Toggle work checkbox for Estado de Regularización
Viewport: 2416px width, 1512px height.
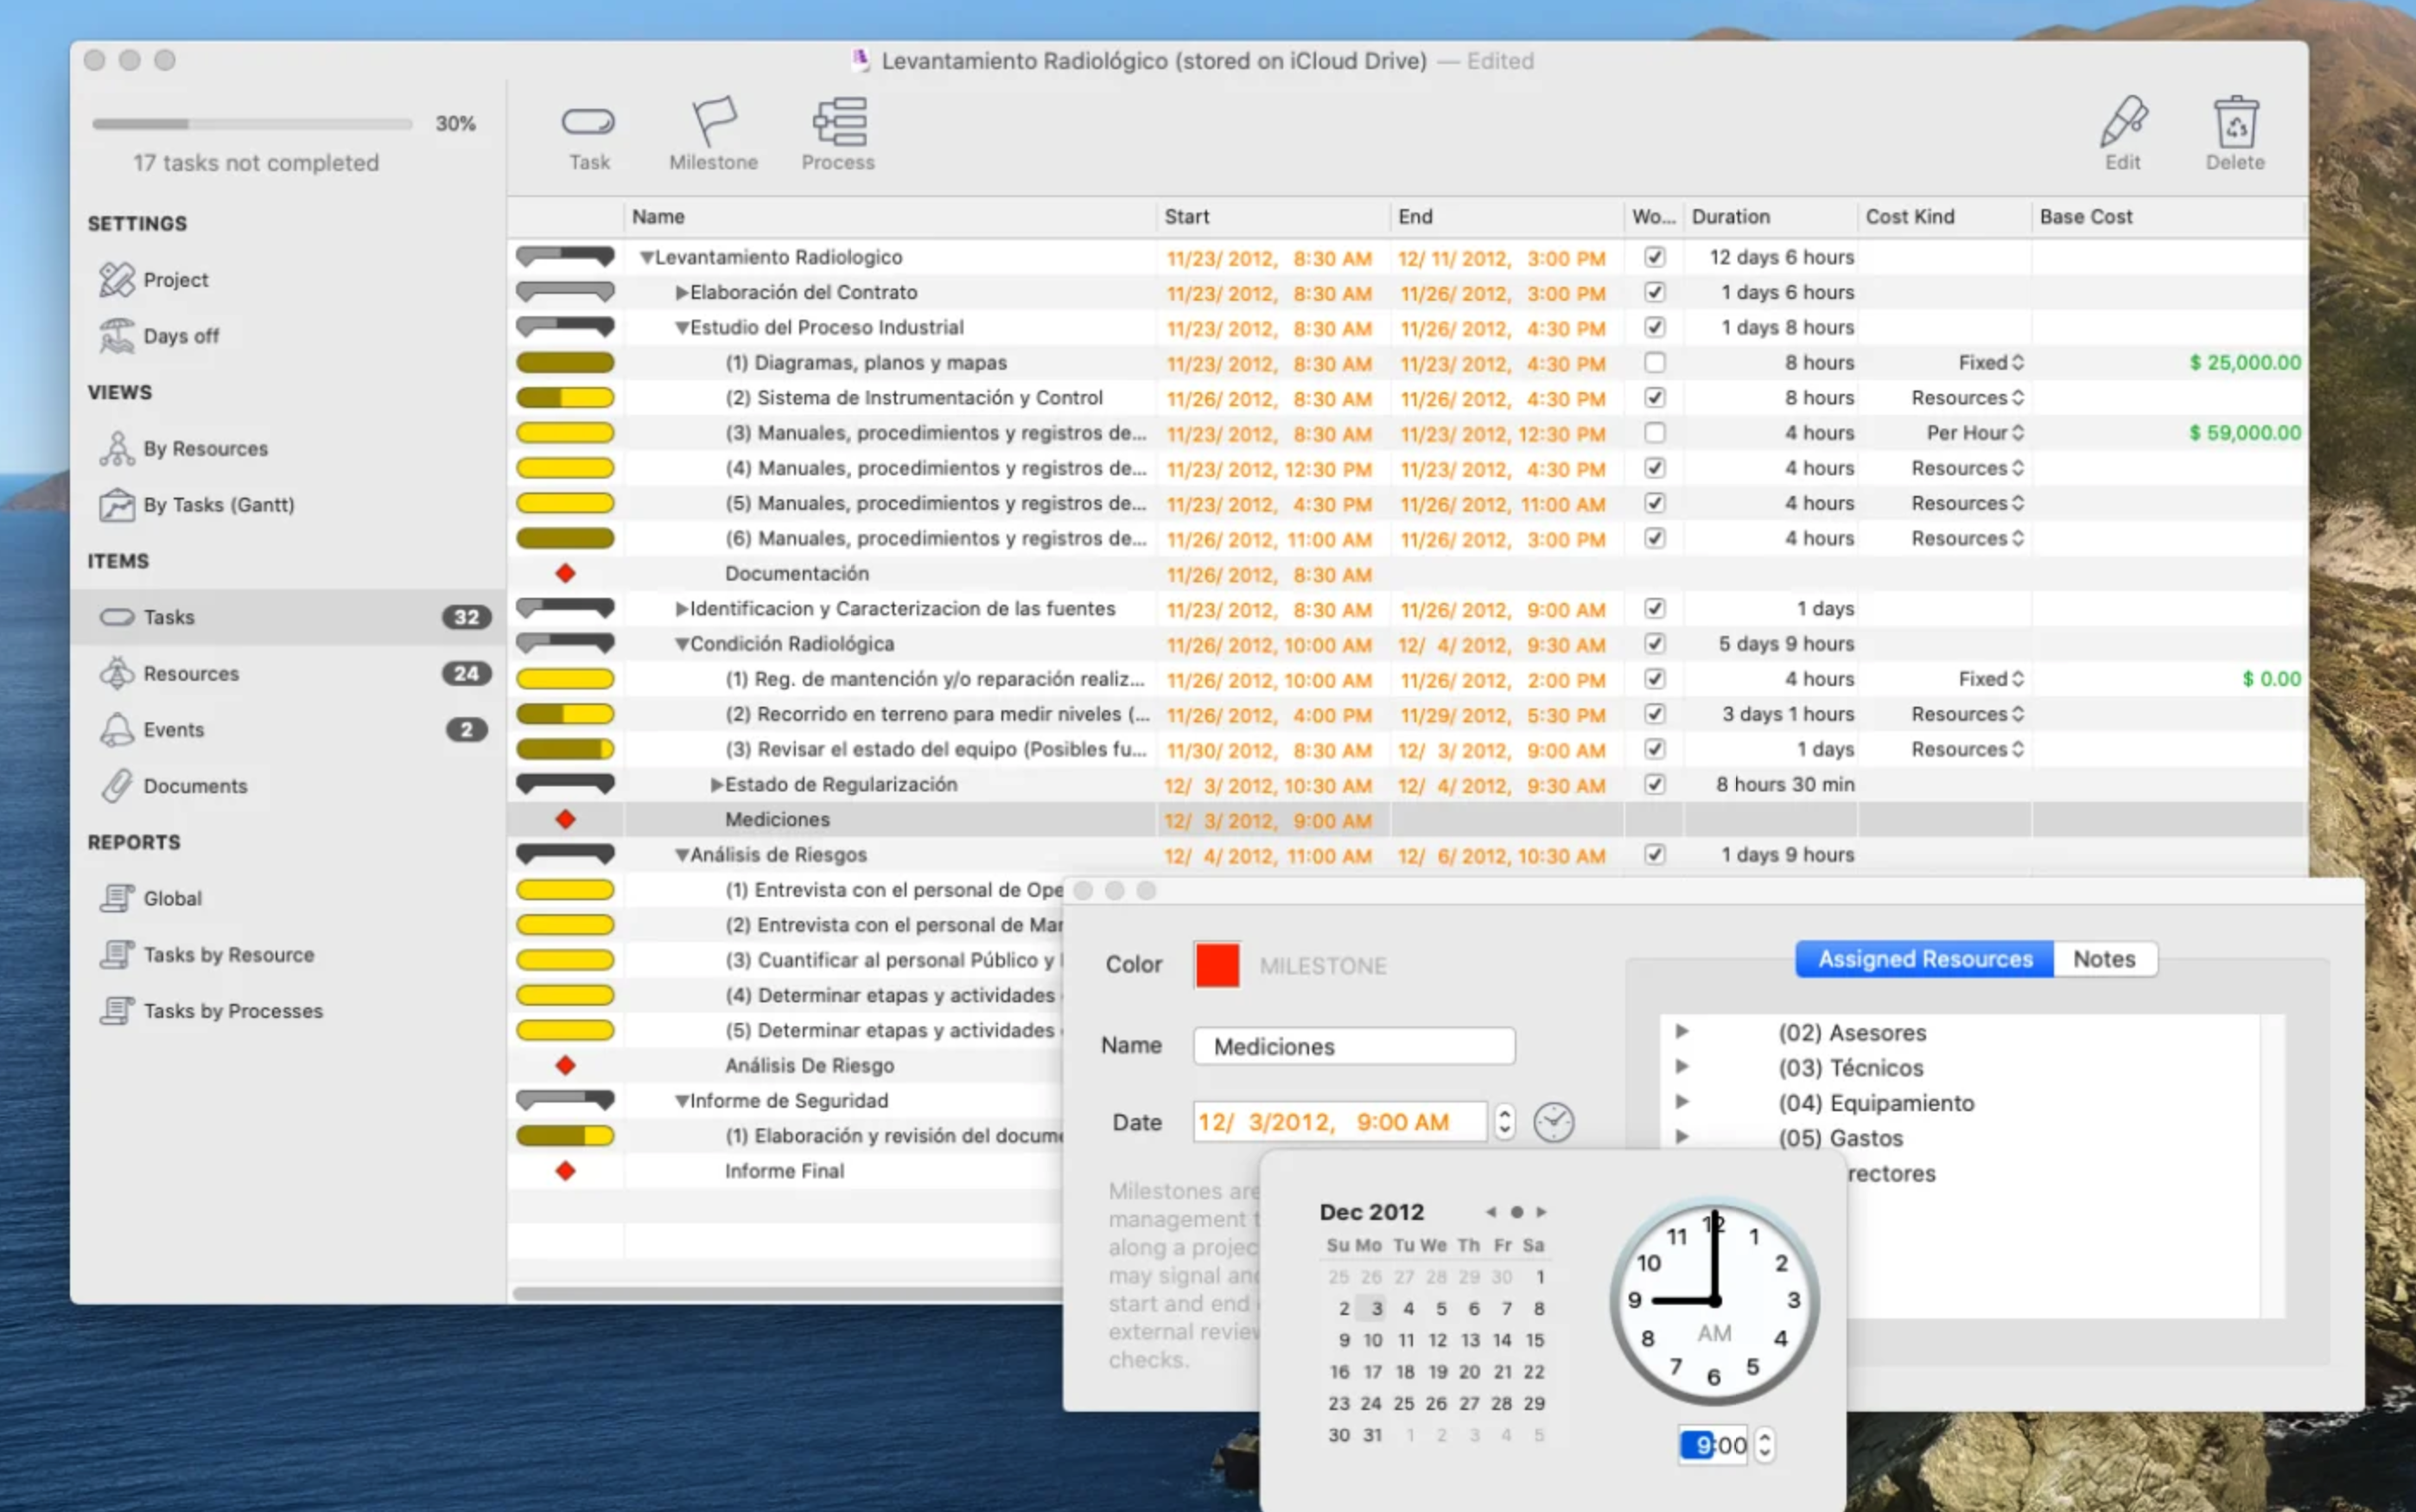coord(1654,785)
